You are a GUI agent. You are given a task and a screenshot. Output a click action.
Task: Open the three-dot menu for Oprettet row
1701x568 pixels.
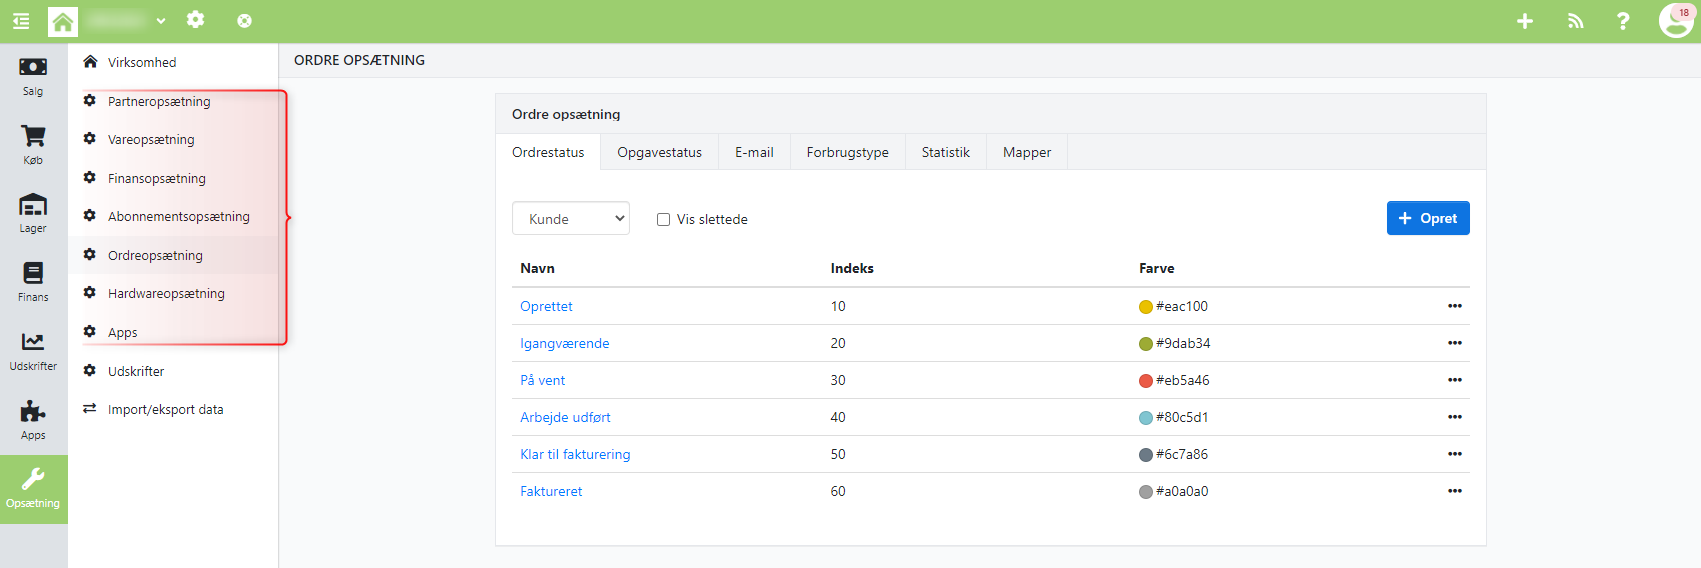[x=1454, y=306]
